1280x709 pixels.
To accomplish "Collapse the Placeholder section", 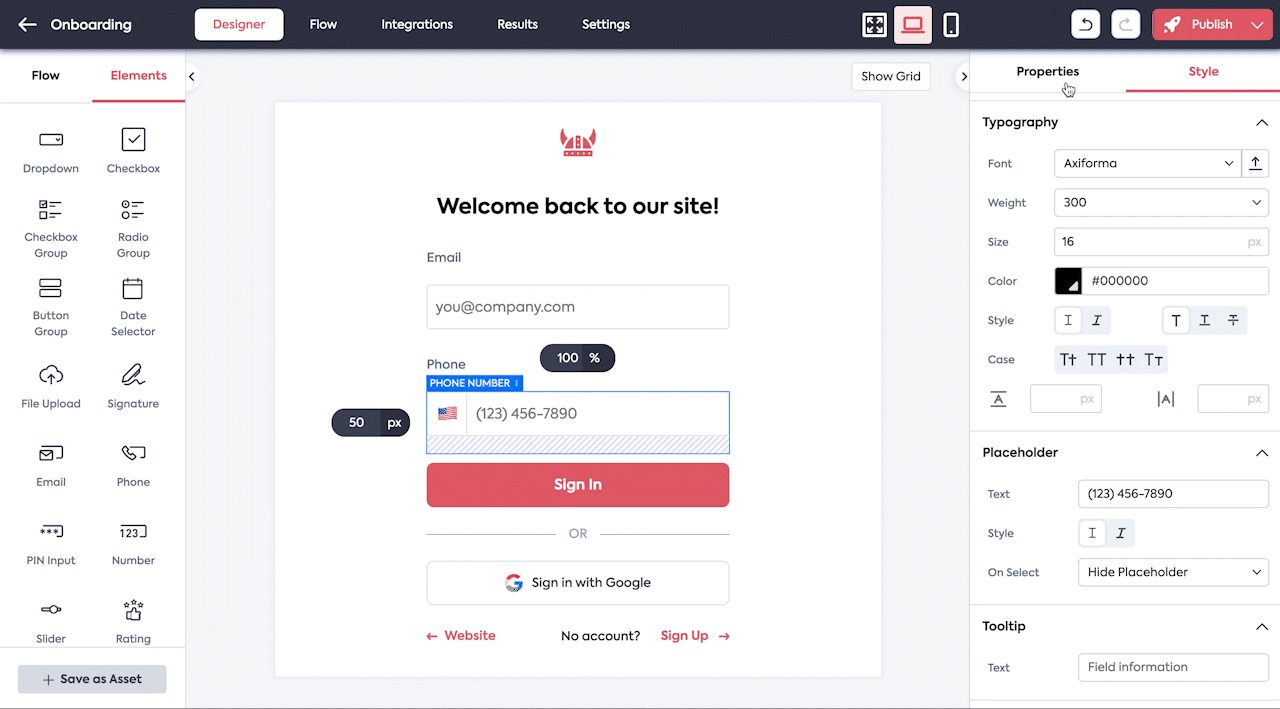I will (x=1261, y=453).
